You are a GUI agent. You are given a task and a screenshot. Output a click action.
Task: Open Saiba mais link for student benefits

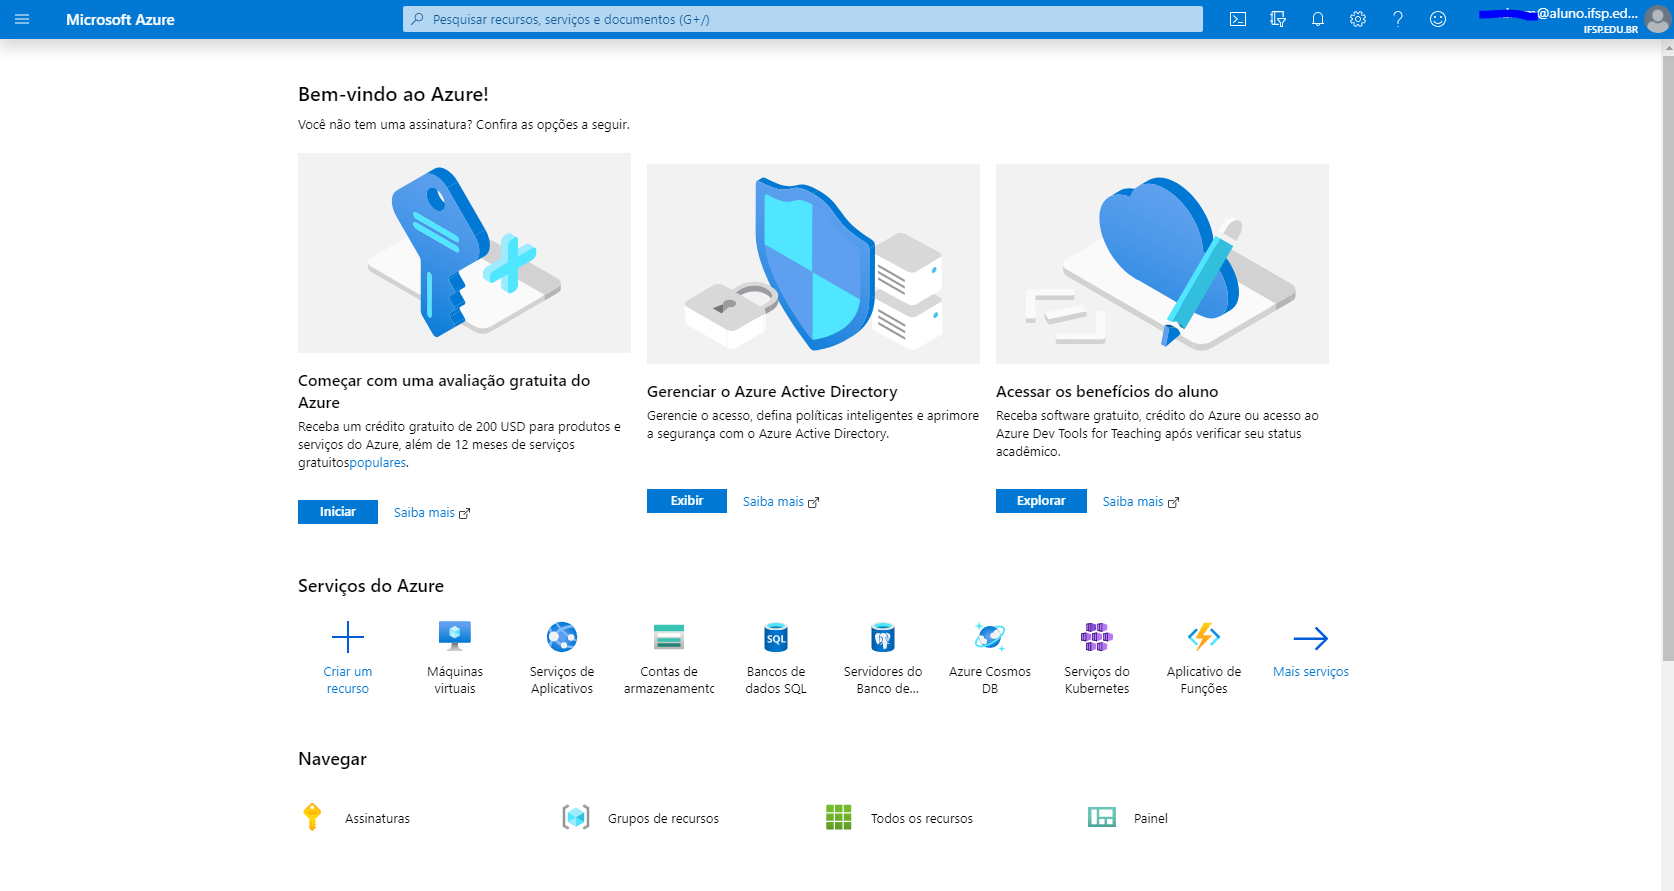[x=1141, y=502]
